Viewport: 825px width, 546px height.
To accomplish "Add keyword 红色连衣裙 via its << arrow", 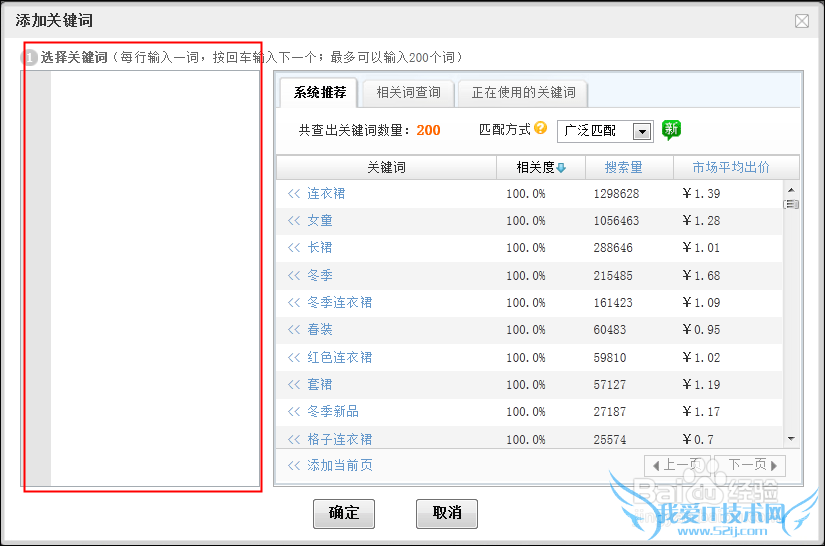I will [x=294, y=358].
